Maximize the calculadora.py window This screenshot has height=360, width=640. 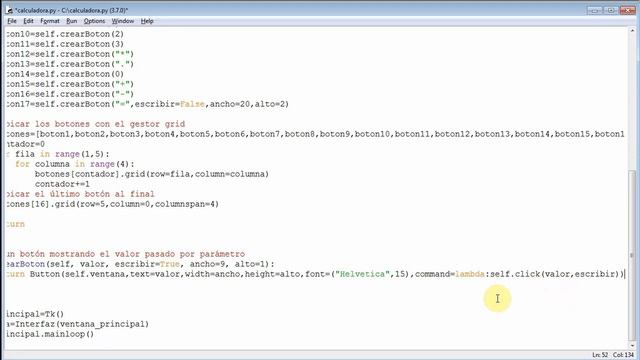(x=611, y=10)
